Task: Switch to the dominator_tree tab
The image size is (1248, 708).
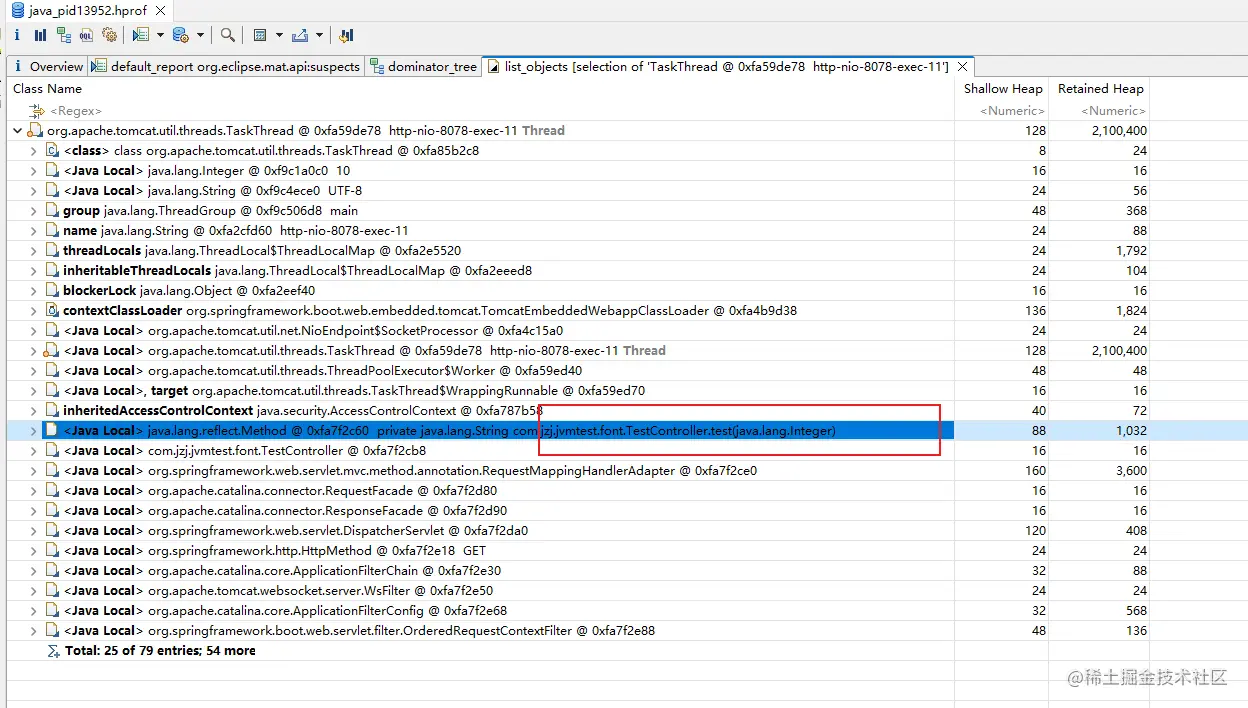Action: tap(423, 66)
